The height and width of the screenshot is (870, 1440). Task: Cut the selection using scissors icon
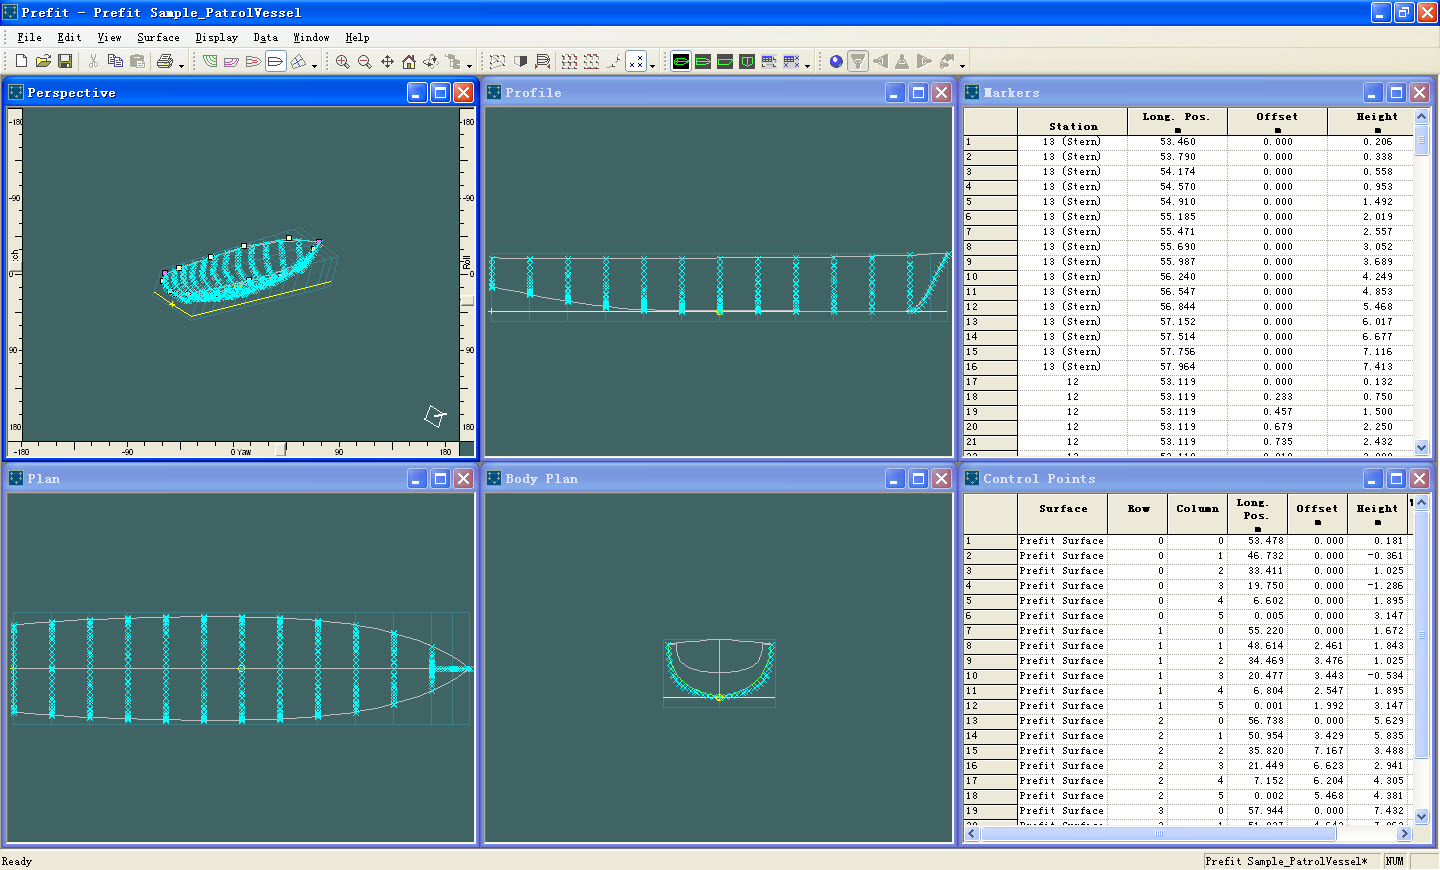tap(93, 61)
